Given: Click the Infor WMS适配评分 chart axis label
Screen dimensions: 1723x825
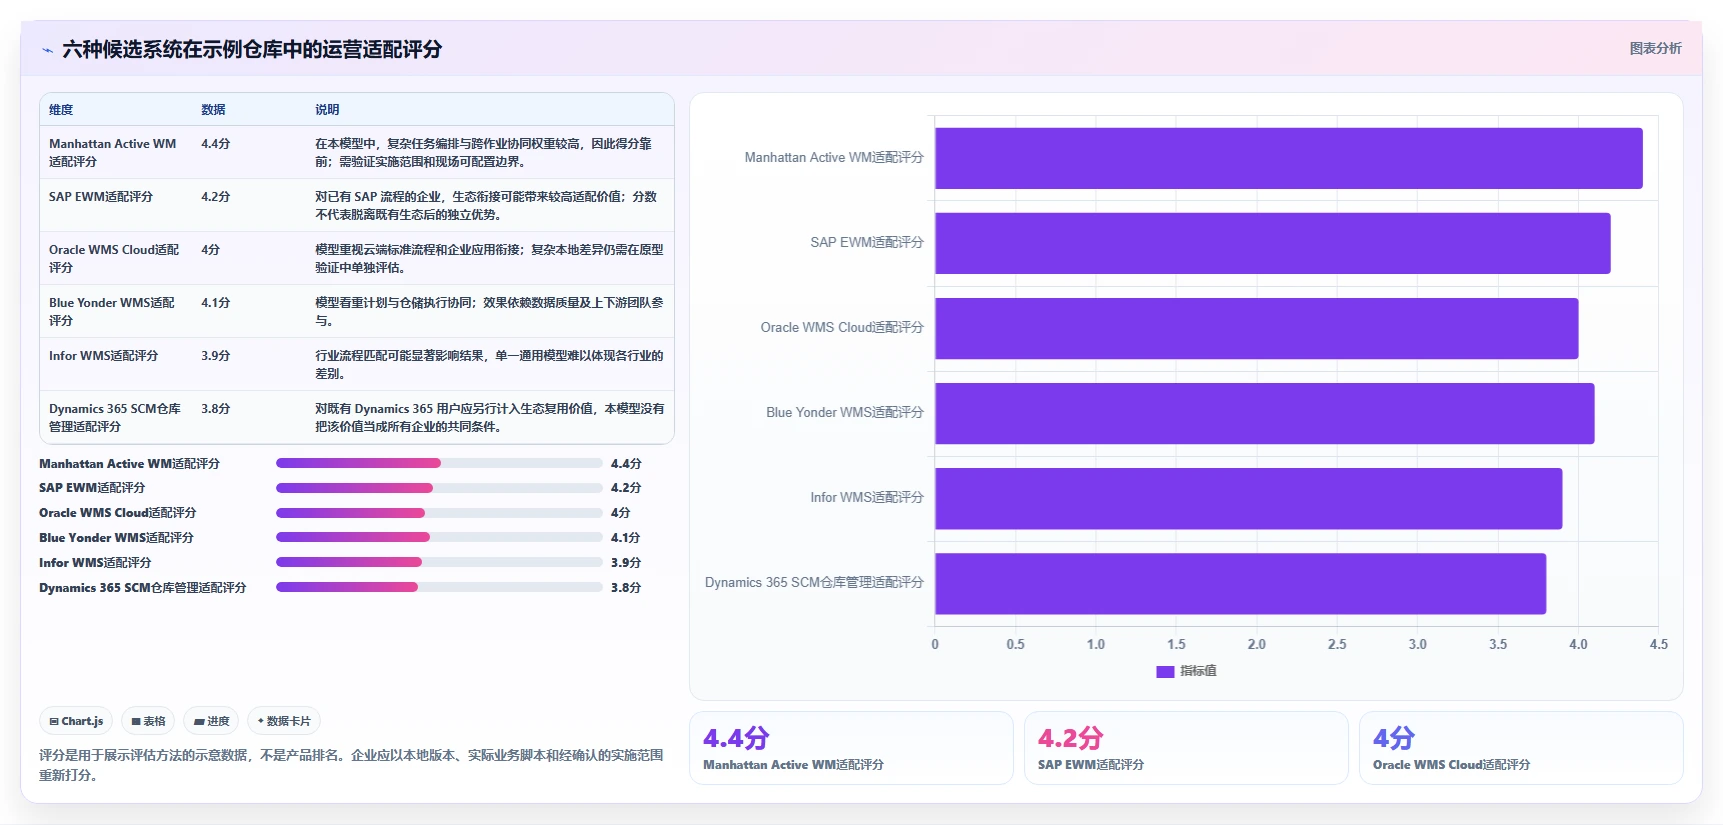Looking at the screenshot, I should click(x=867, y=498).
